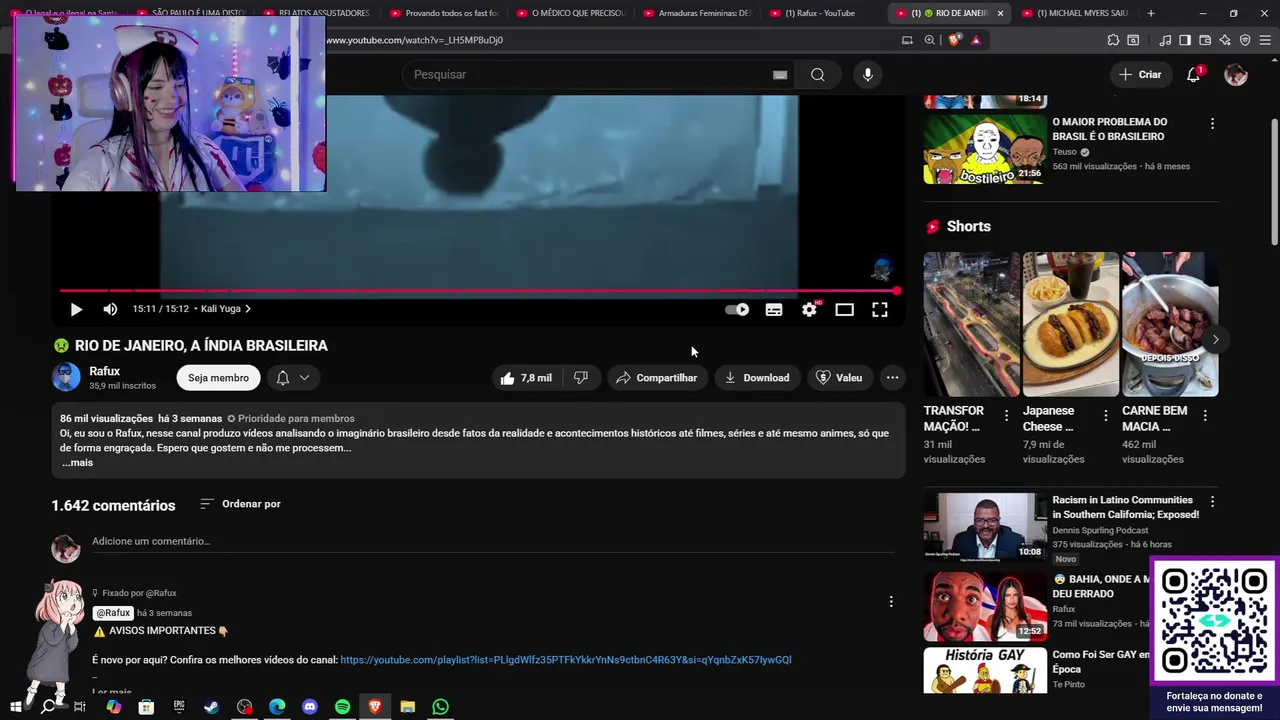Click the Valeu super thanks button
This screenshot has height=720, width=1280.
click(838, 377)
